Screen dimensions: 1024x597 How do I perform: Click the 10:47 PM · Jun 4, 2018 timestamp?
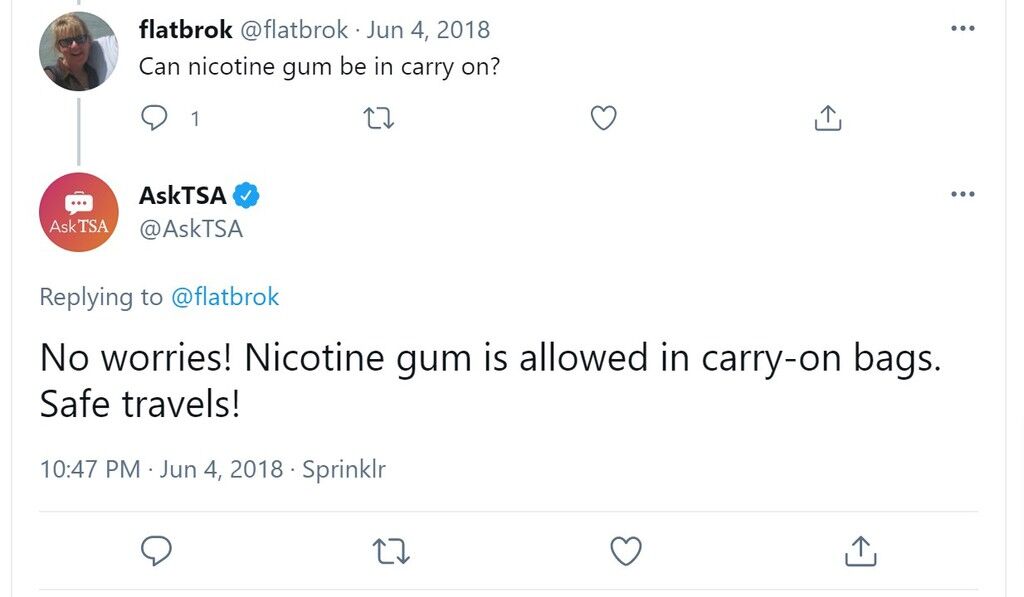click(161, 469)
